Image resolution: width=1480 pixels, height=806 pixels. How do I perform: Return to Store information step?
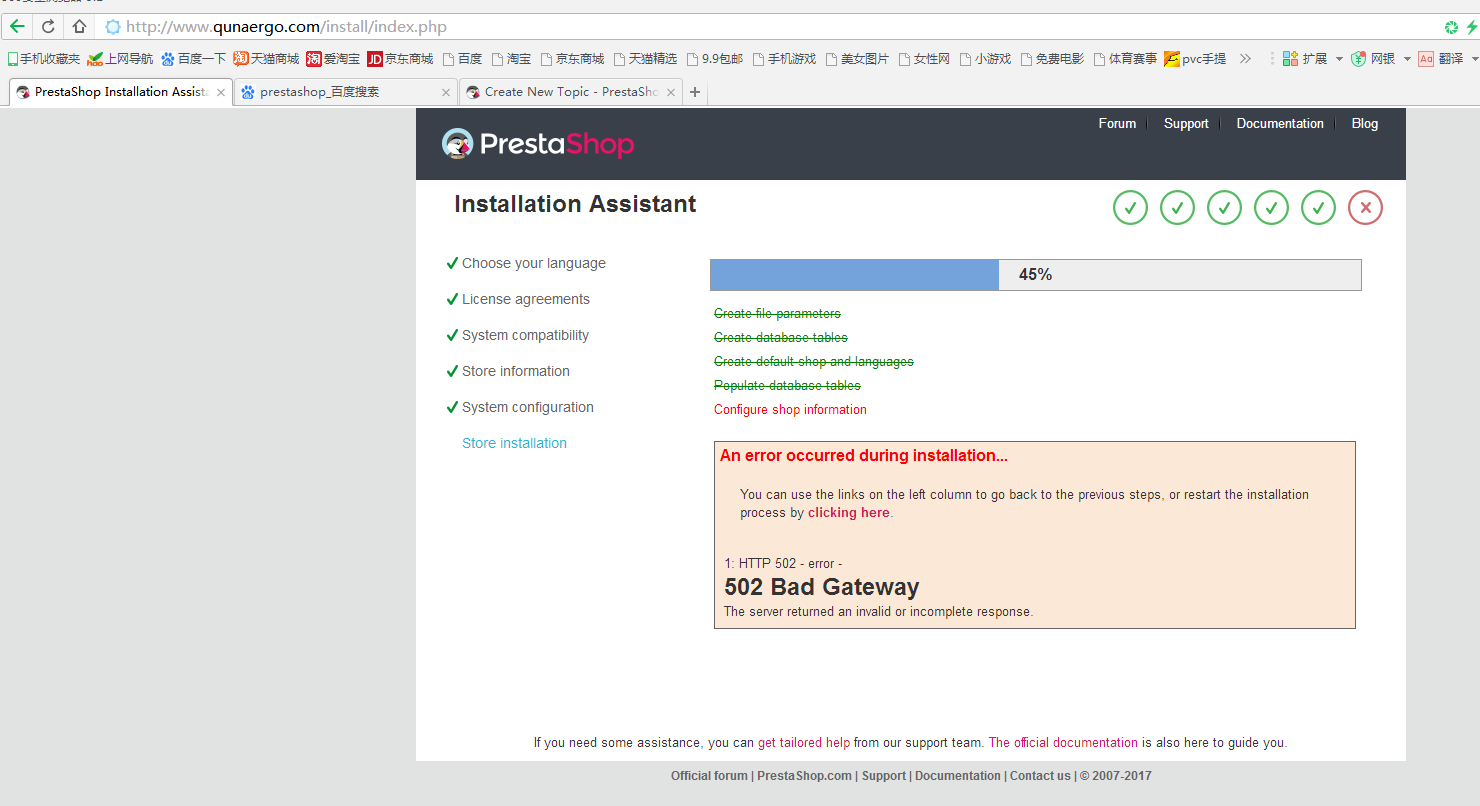(516, 371)
